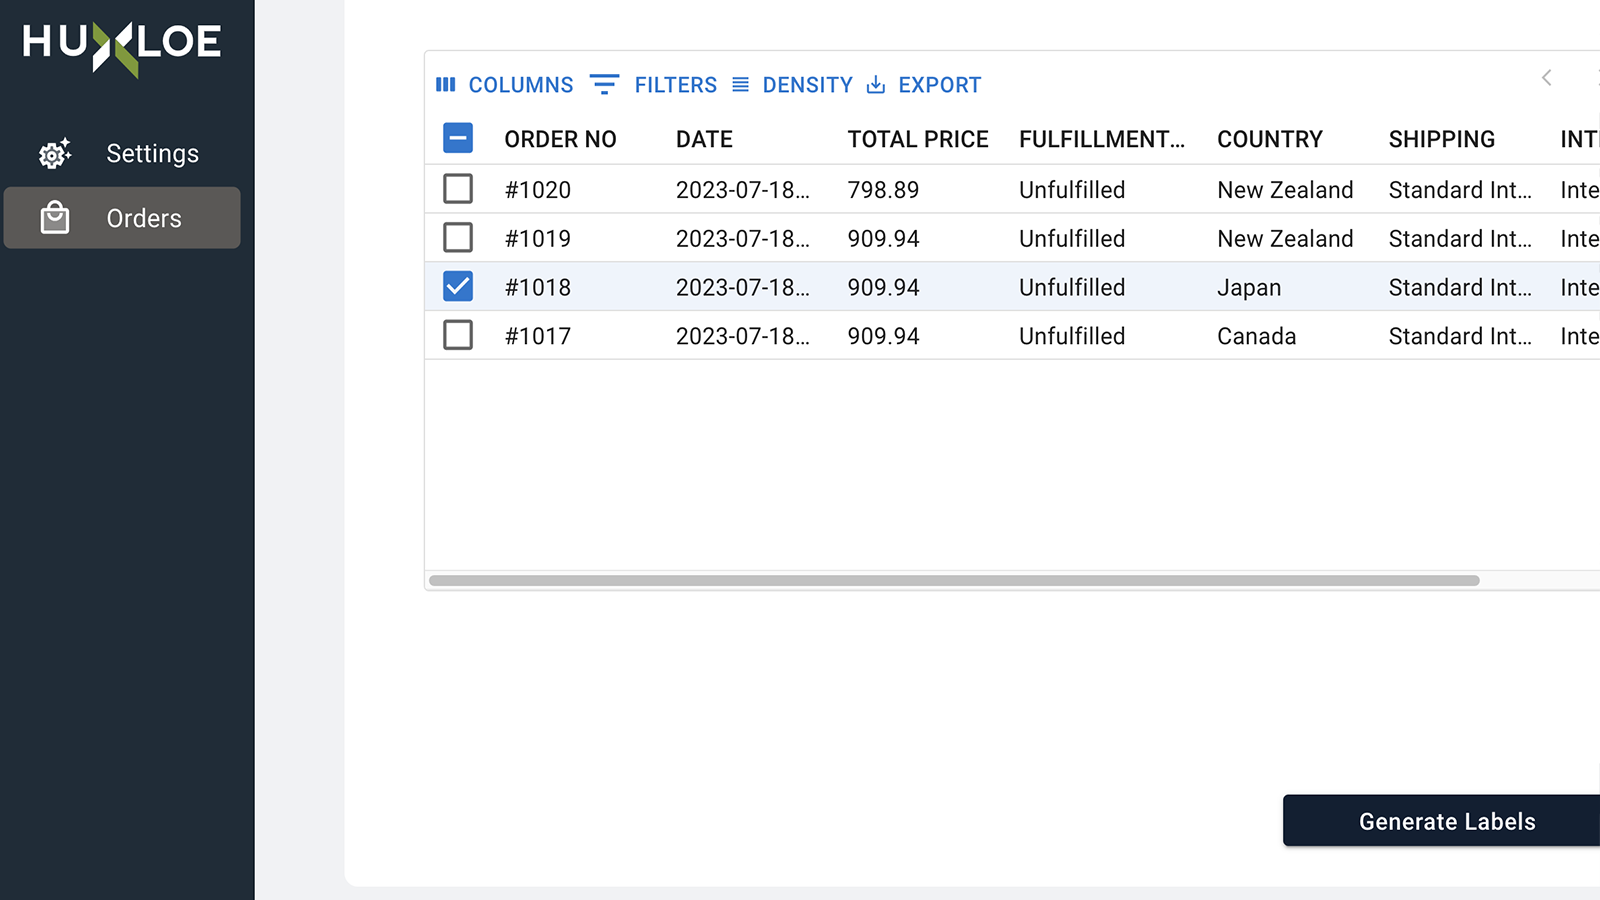
Task: Toggle the select-all header checkbox
Action: 458,138
